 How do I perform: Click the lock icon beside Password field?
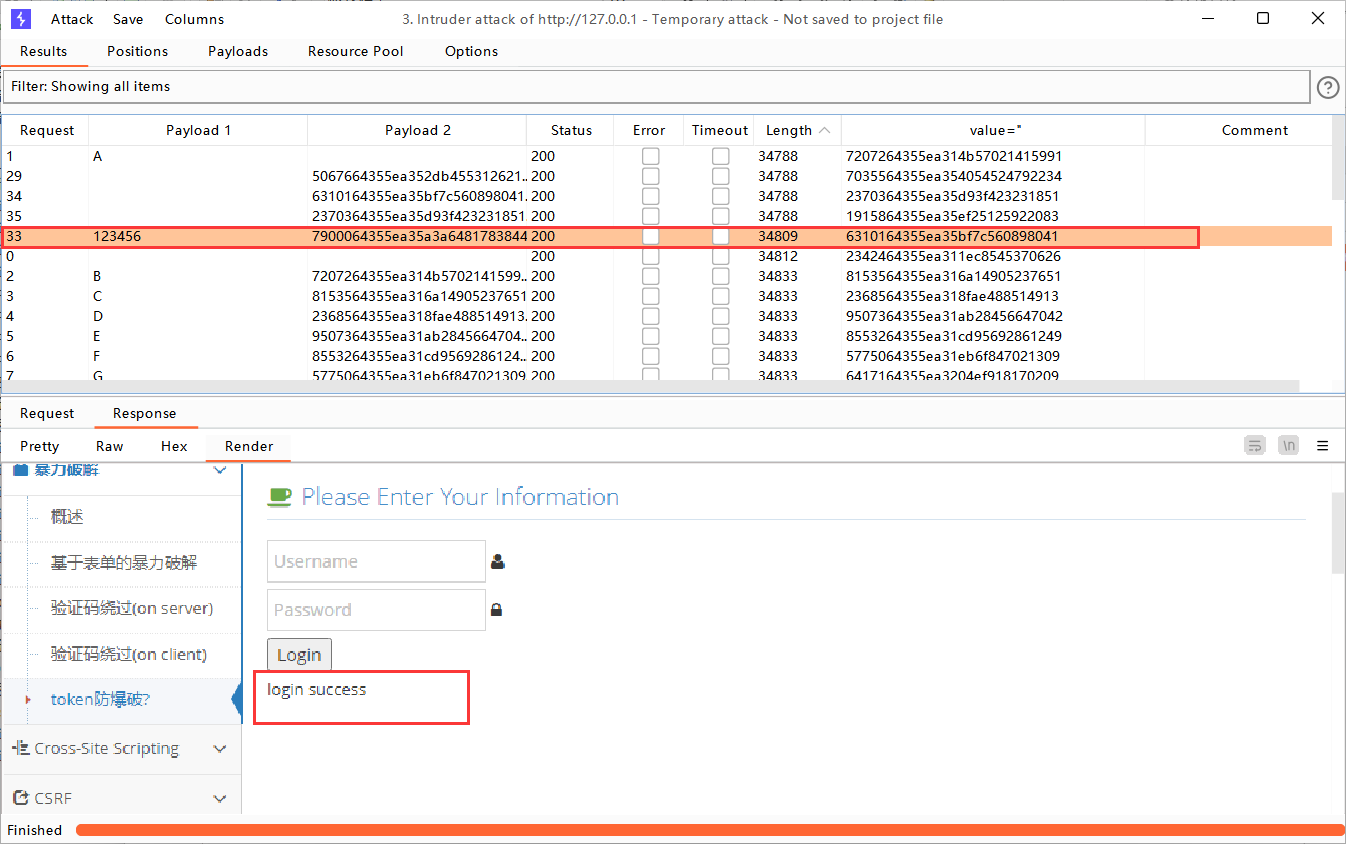click(x=496, y=609)
